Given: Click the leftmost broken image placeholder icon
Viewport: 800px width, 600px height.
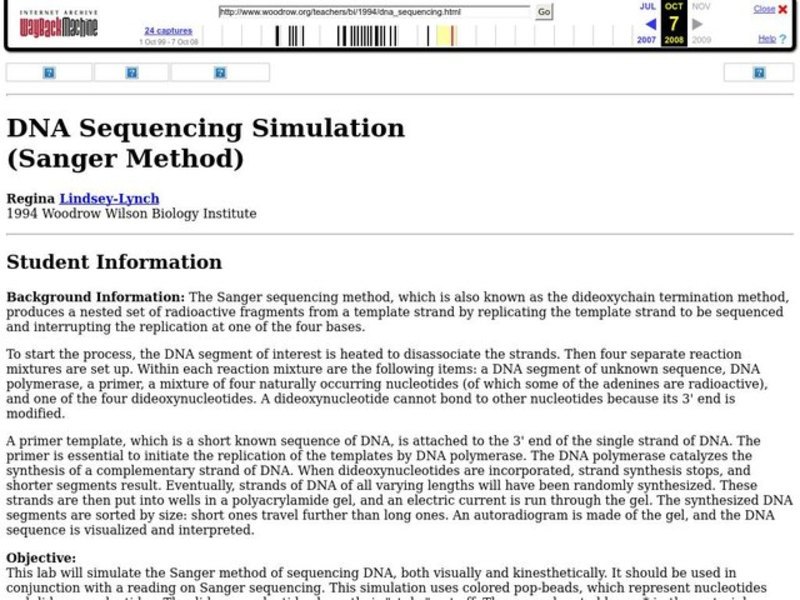Looking at the screenshot, I should pyautogui.click(x=48, y=72).
